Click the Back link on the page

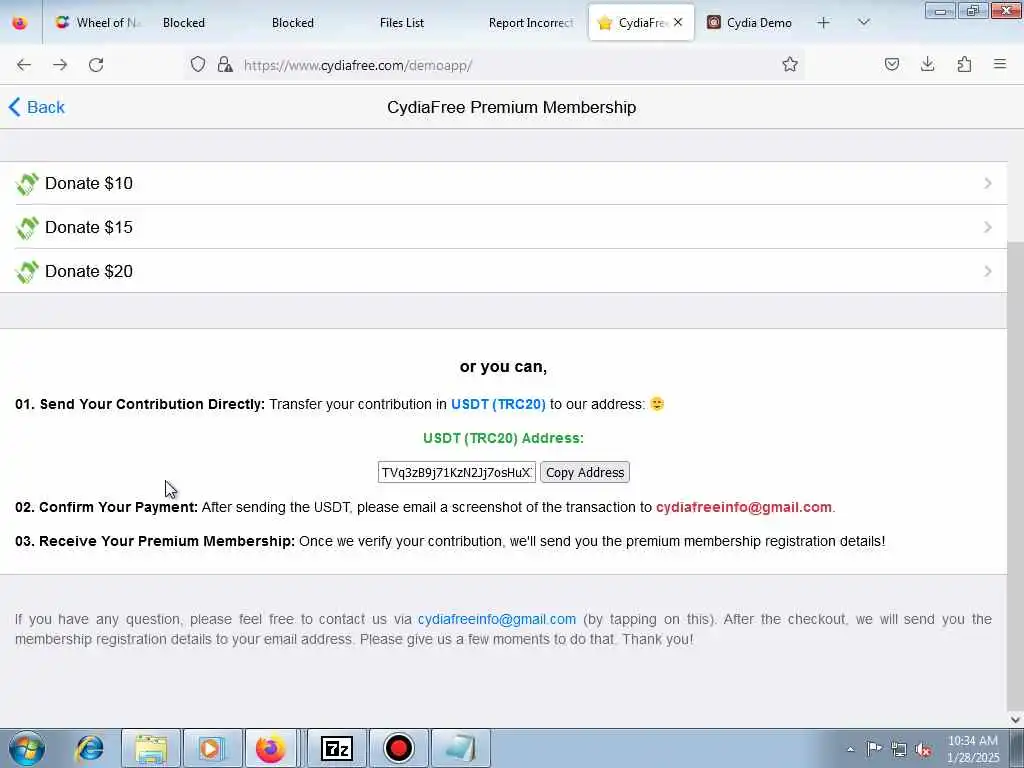pos(37,107)
